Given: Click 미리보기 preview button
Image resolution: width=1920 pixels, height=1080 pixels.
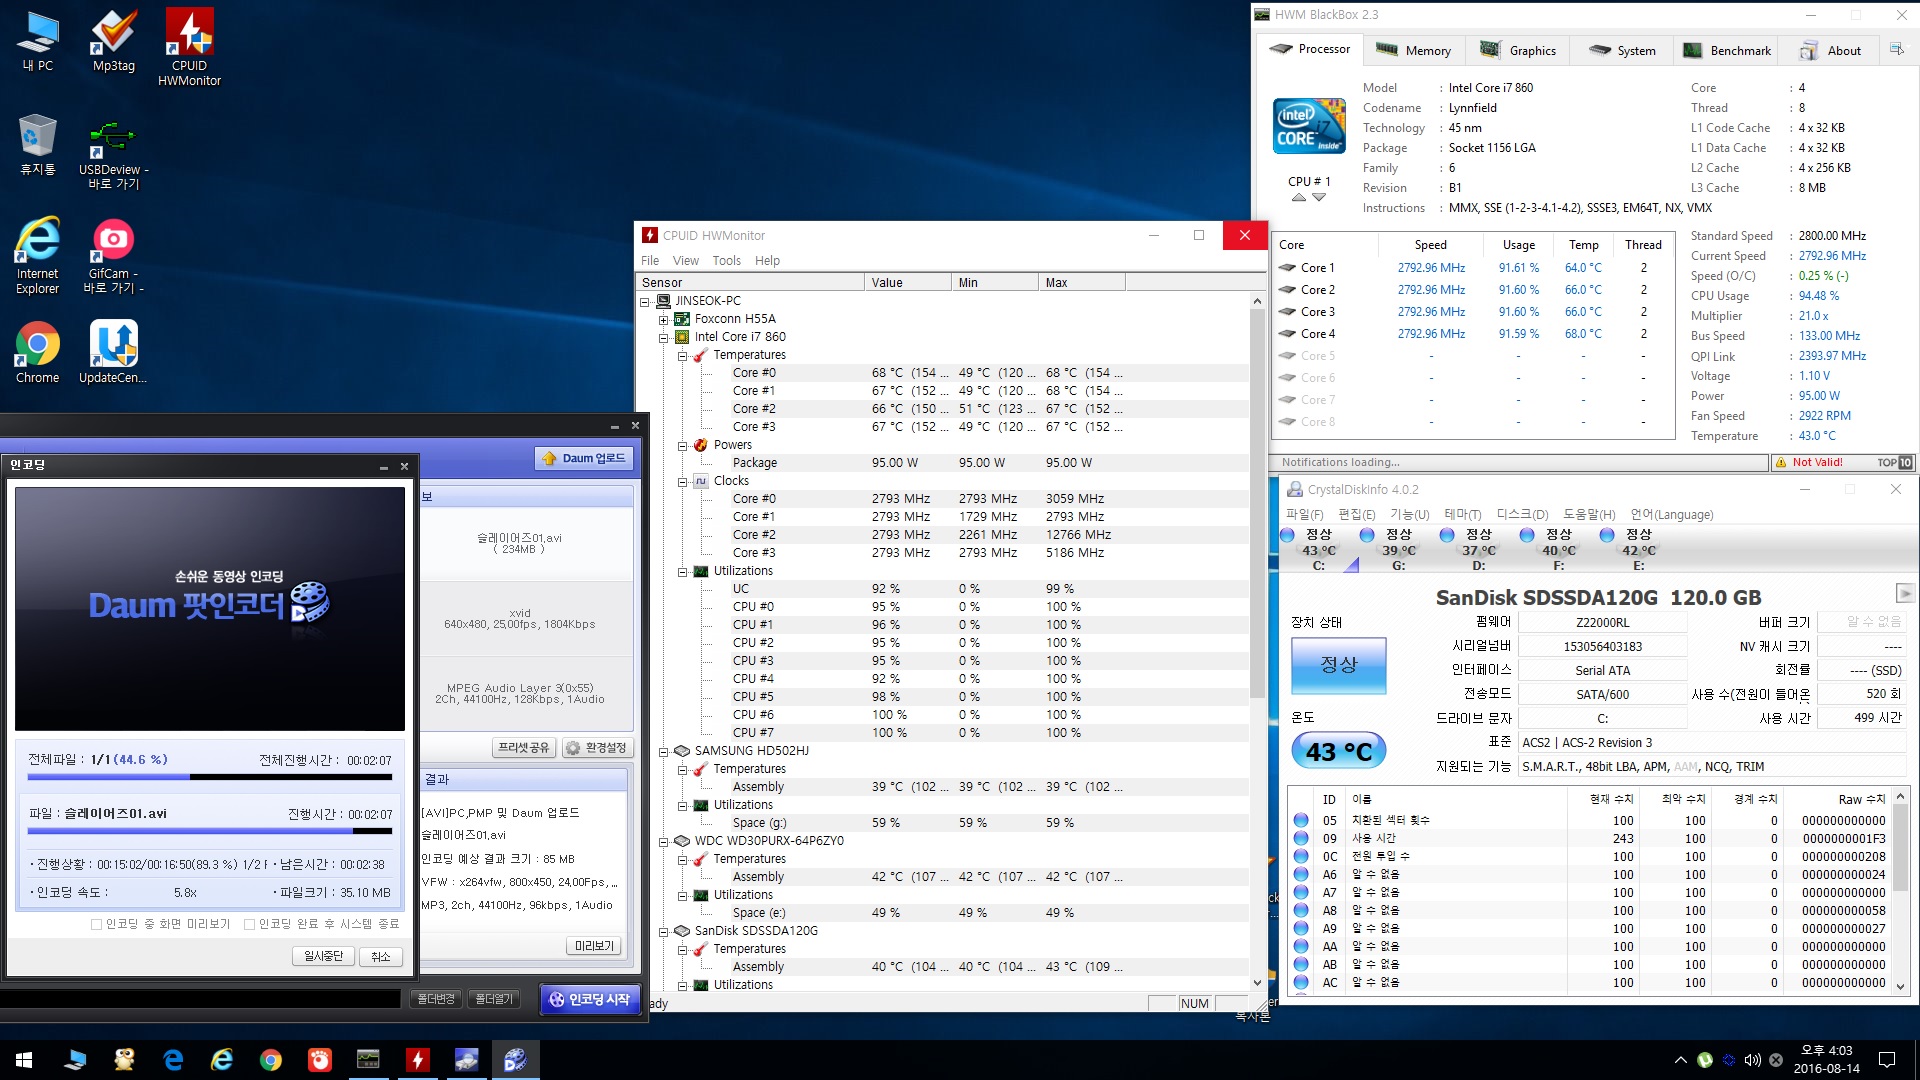Looking at the screenshot, I should coord(594,945).
